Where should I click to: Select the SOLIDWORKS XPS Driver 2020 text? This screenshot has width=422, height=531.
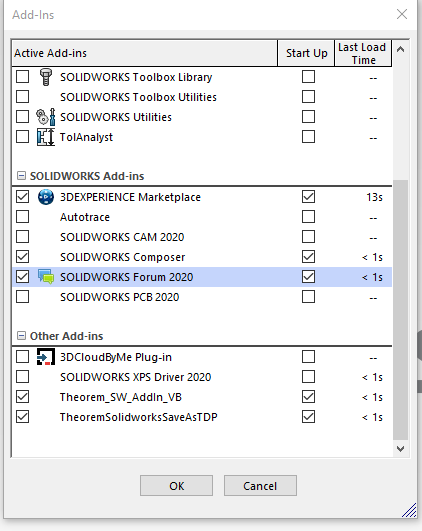coord(135,377)
